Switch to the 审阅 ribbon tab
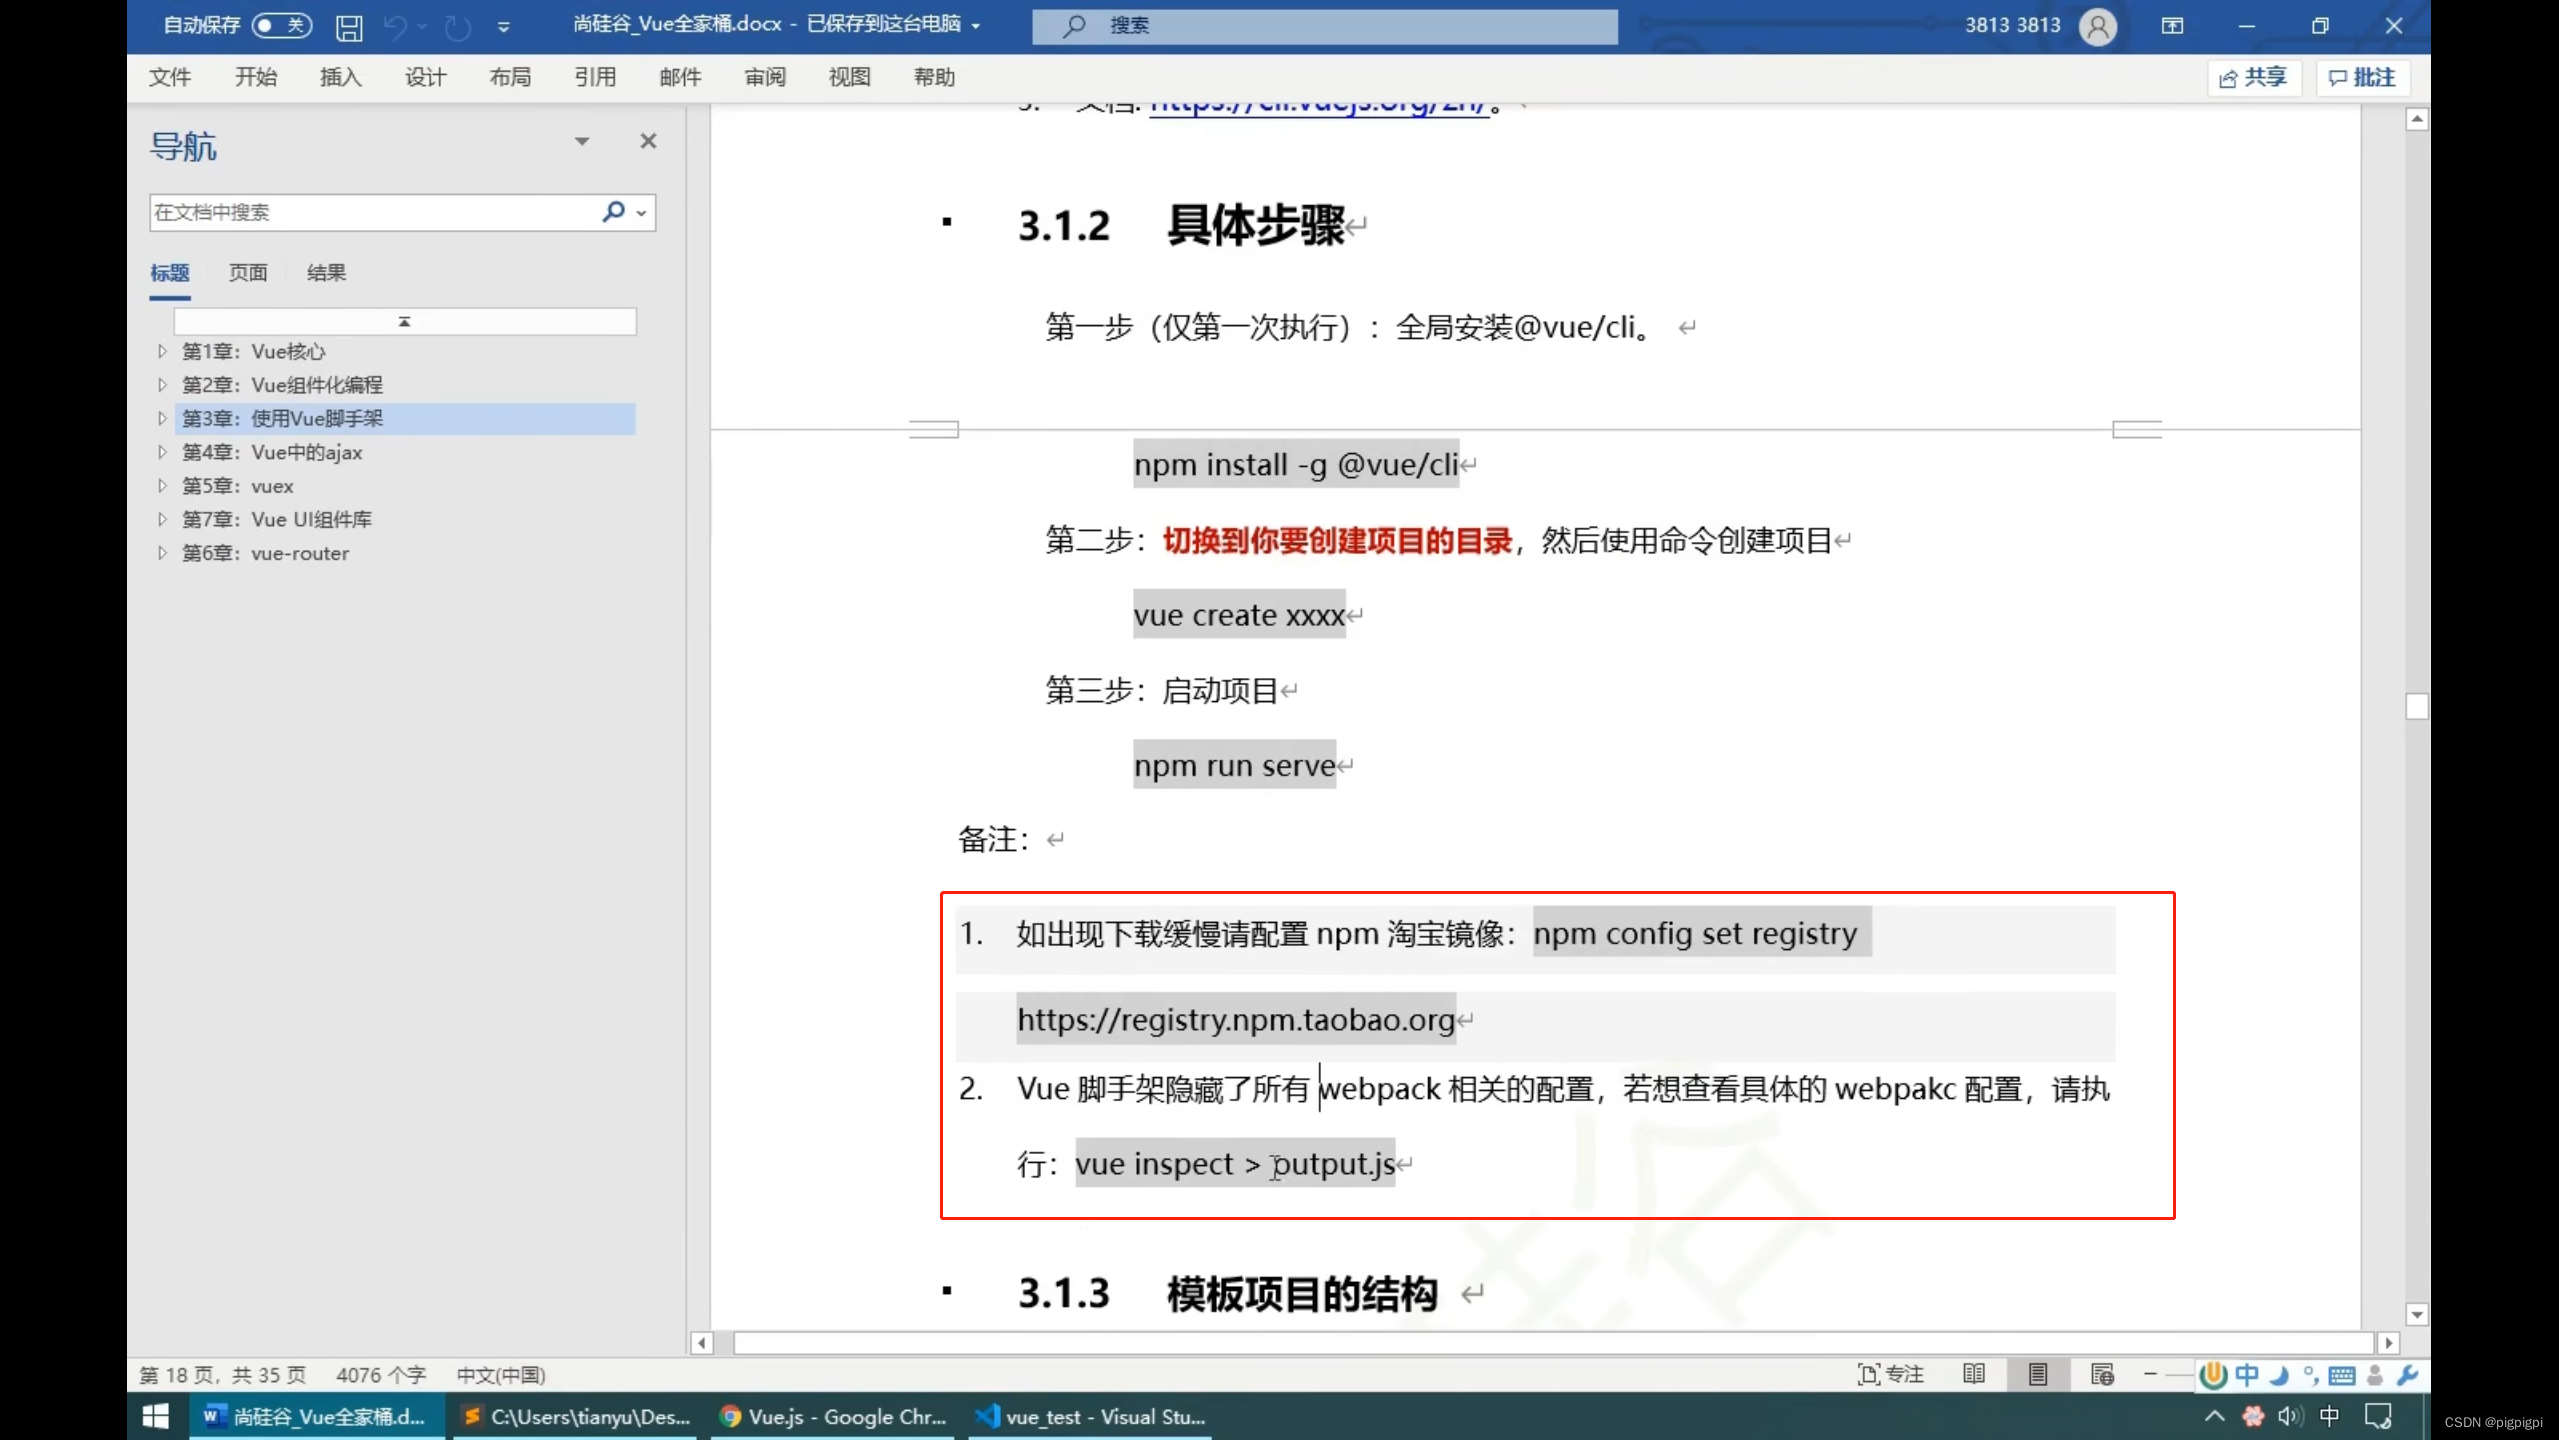 click(x=765, y=77)
